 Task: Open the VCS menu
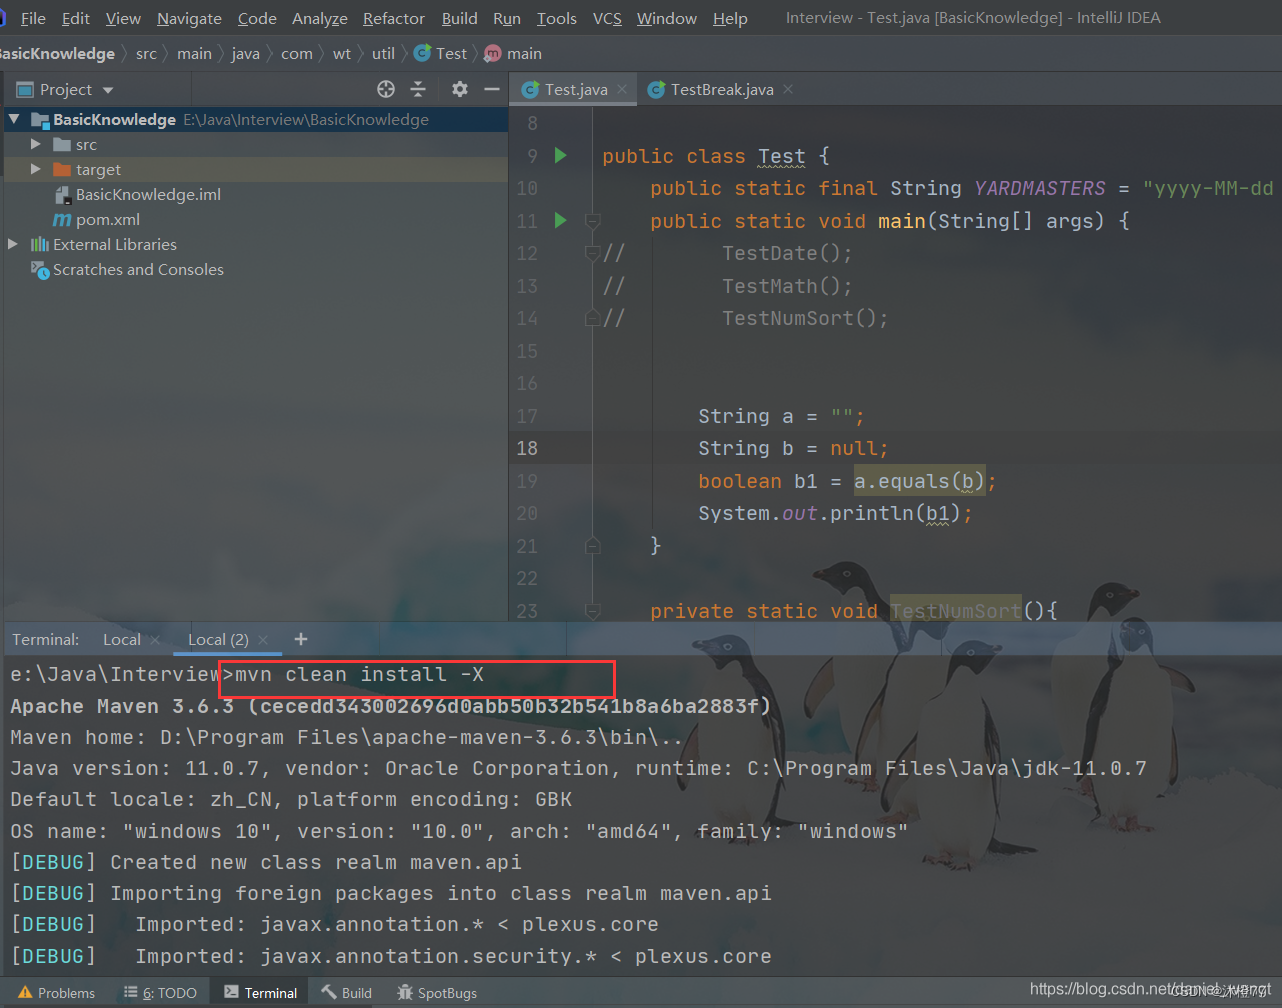[x=607, y=18]
